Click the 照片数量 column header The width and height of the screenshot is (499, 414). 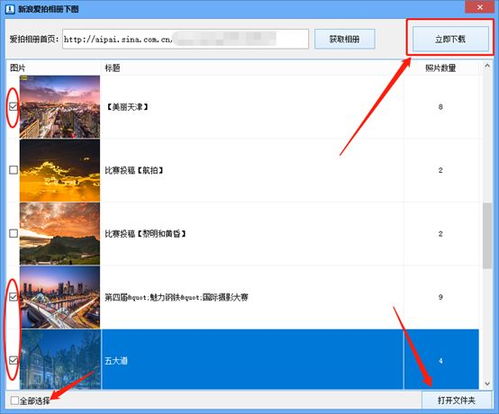click(x=440, y=68)
